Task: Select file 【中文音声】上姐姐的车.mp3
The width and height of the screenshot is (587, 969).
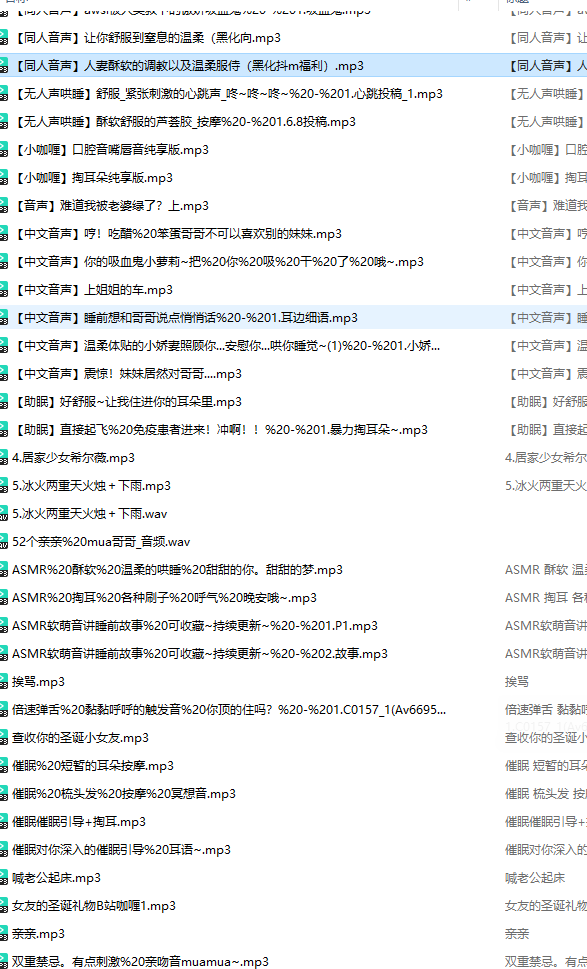Action: pyautogui.click(x=93, y=290)
